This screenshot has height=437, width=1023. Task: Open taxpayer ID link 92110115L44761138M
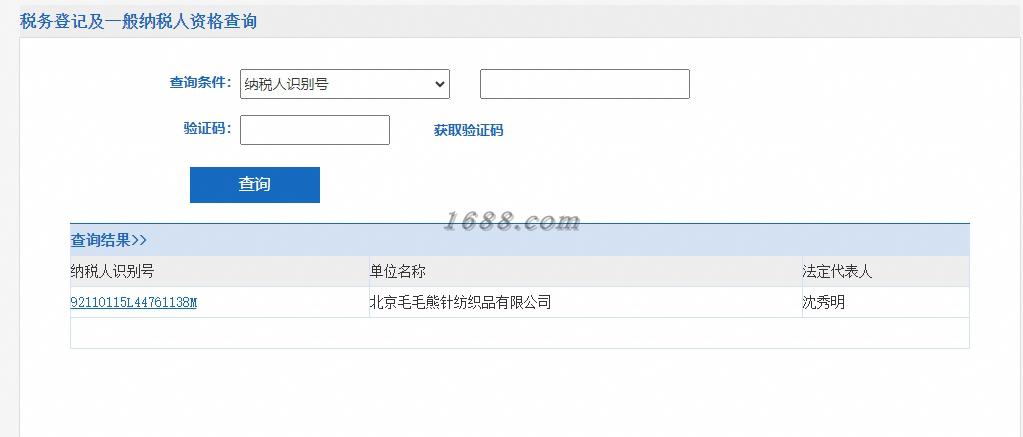(134, 303)
